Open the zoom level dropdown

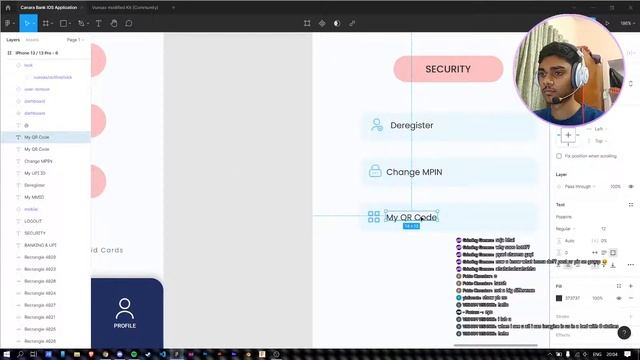(627, 23)
